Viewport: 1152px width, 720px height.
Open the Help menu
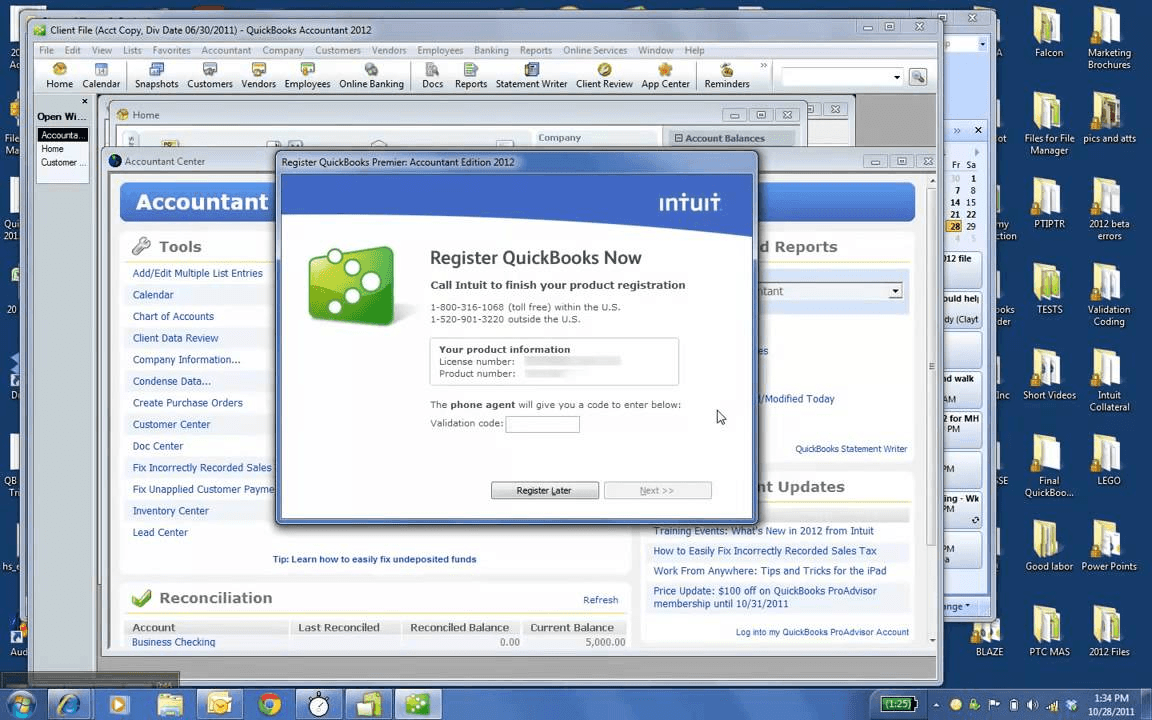[x=694, y=50]
